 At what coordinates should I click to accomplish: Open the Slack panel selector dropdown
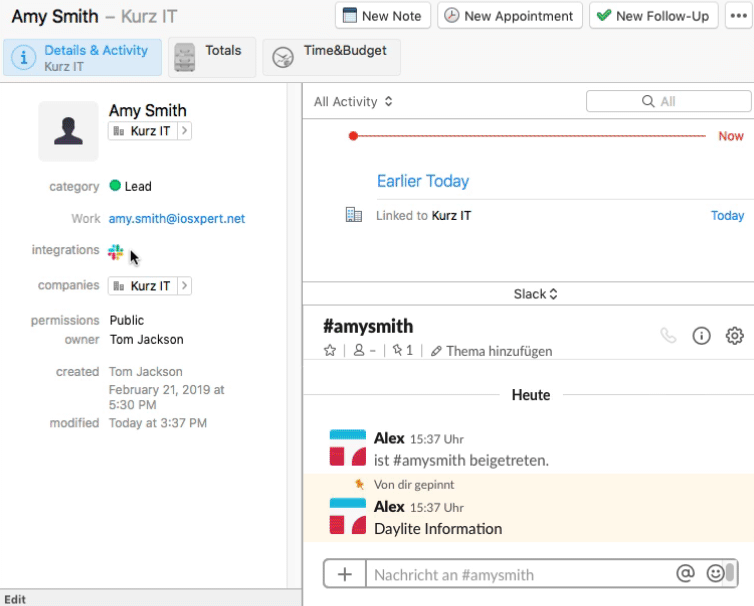(535, 294)
